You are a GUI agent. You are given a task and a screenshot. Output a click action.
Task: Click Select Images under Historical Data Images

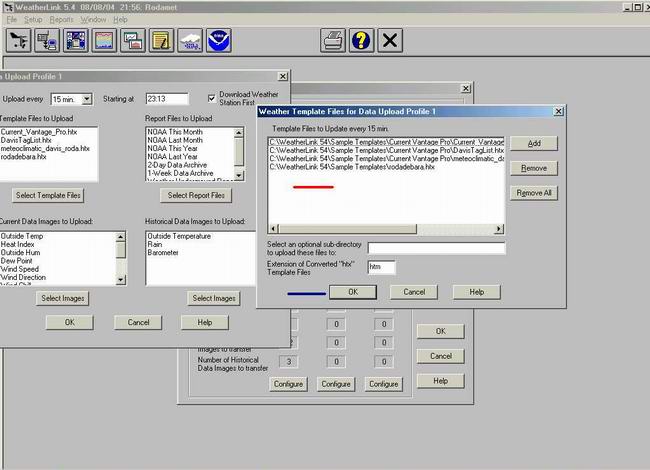coord(214,298)
